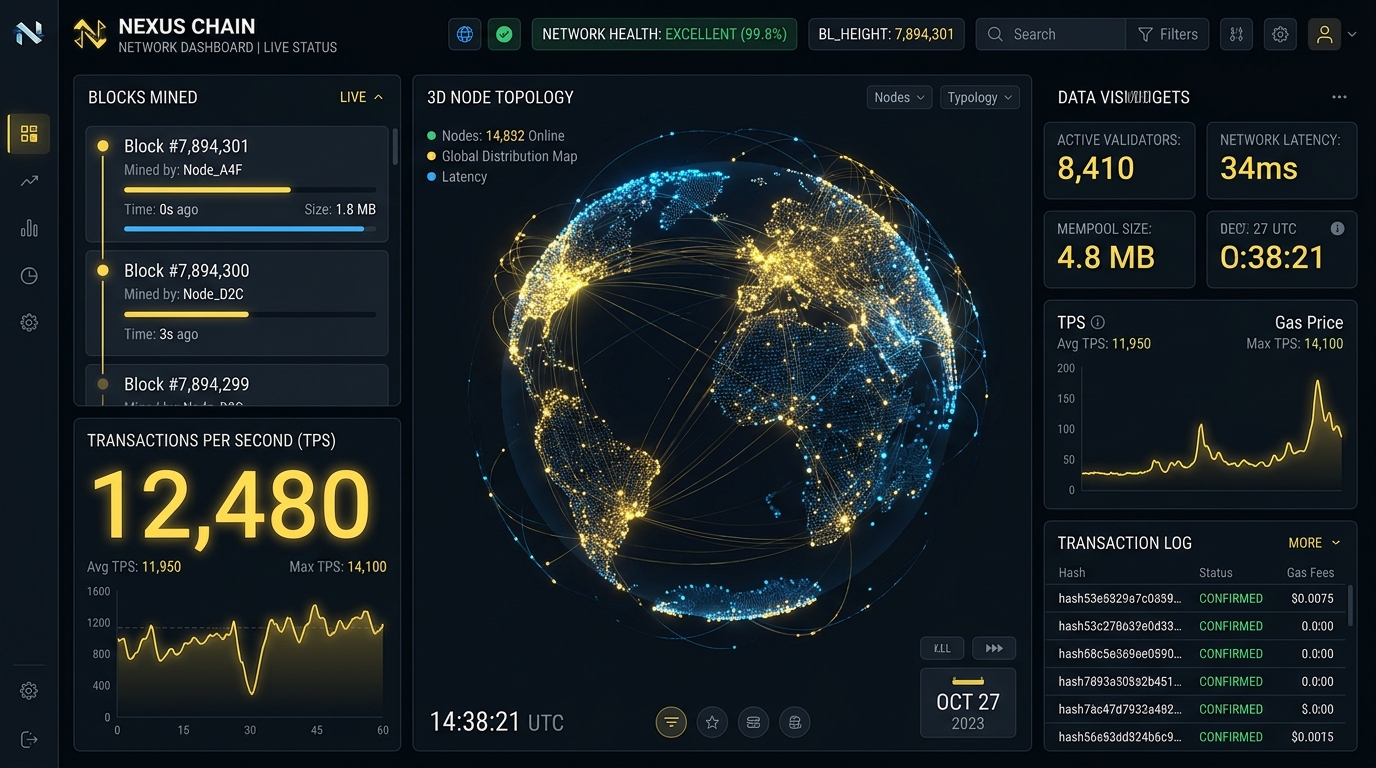
Task: Click the rightmost round icon under the globe
Action: pyautogui.click(x=795, y=722)
